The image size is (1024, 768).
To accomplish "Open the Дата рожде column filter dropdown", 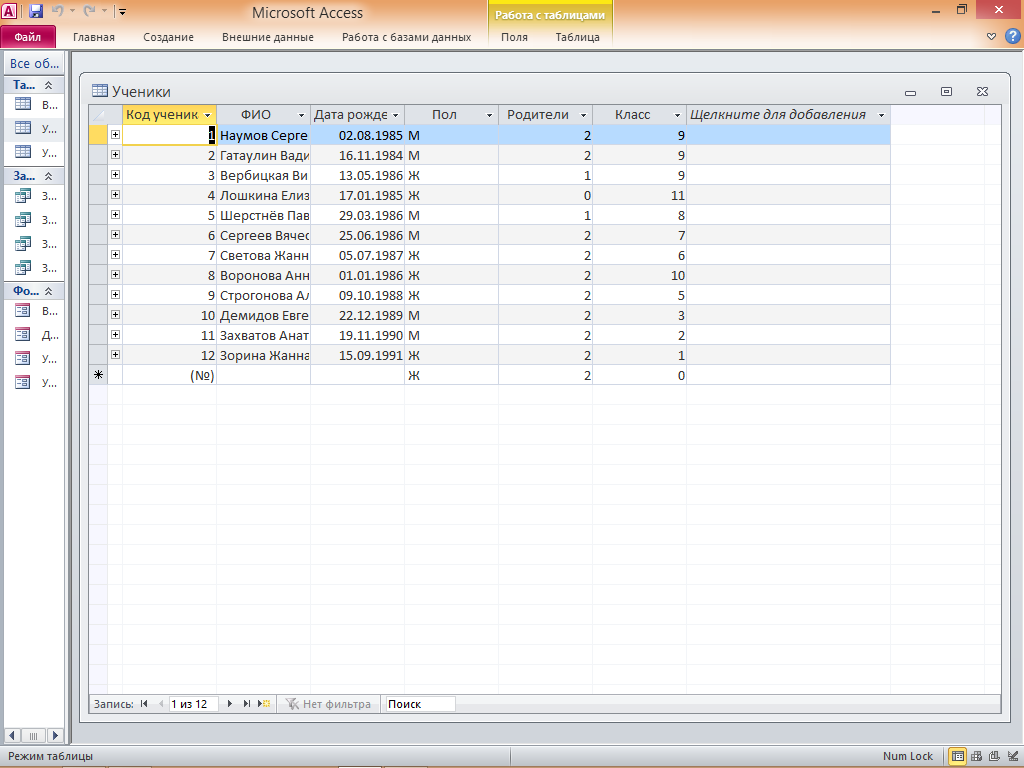I will 396,115.
